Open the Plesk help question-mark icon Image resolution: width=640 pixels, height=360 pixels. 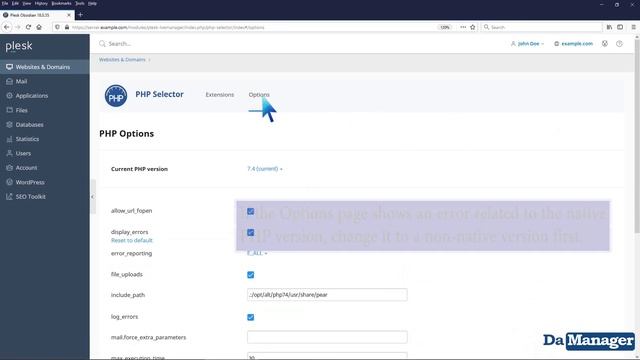coord(619,44)
